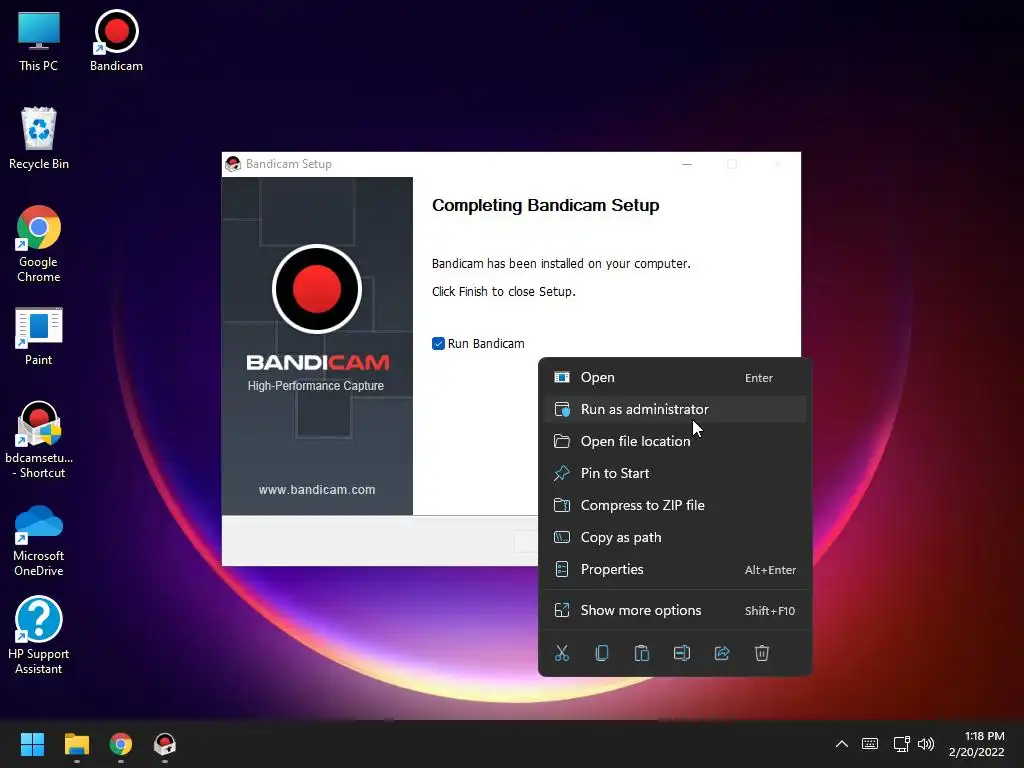Click the Rename icon in context menu

tap(682, 652)
